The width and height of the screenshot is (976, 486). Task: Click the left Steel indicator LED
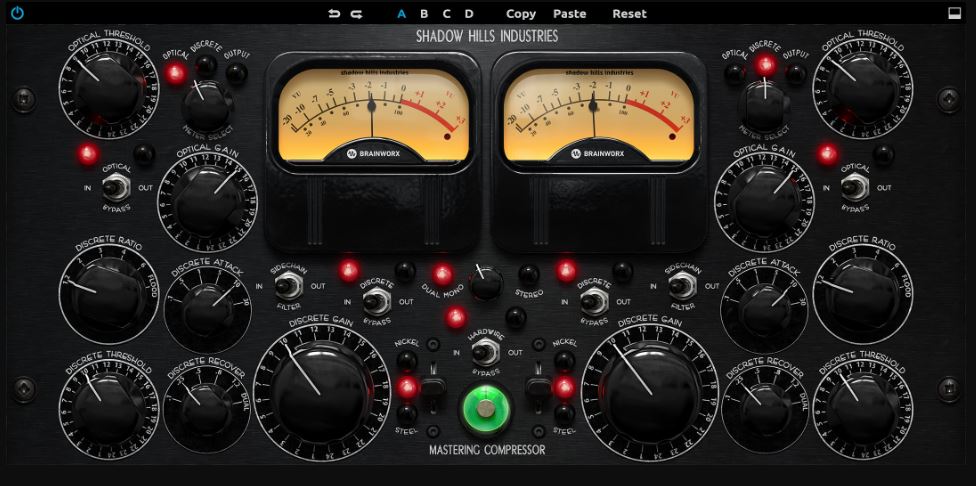406,413
